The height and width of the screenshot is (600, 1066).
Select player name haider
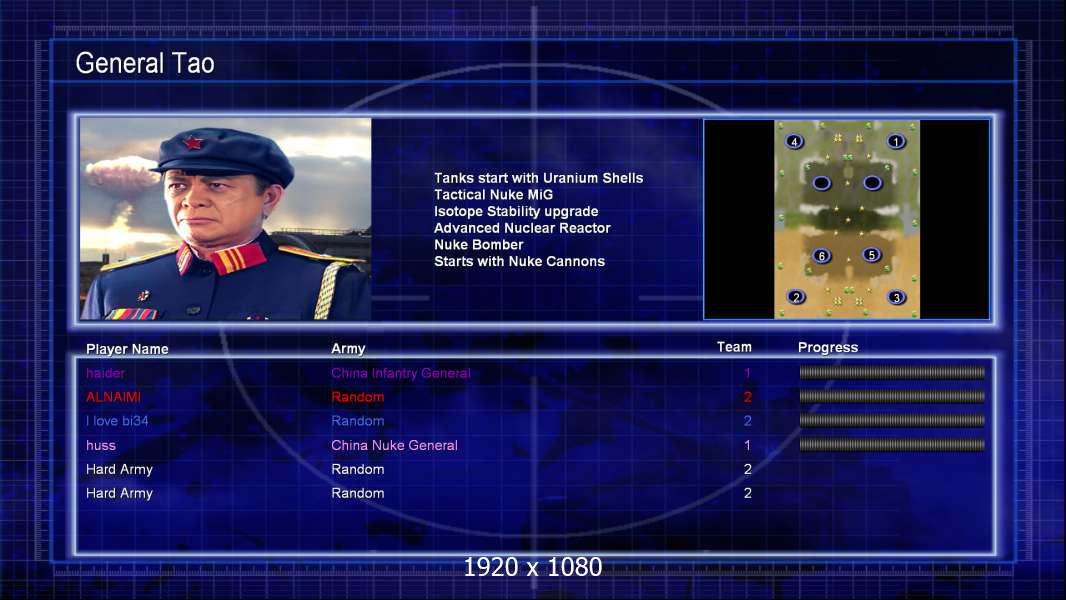coord(105,373)
